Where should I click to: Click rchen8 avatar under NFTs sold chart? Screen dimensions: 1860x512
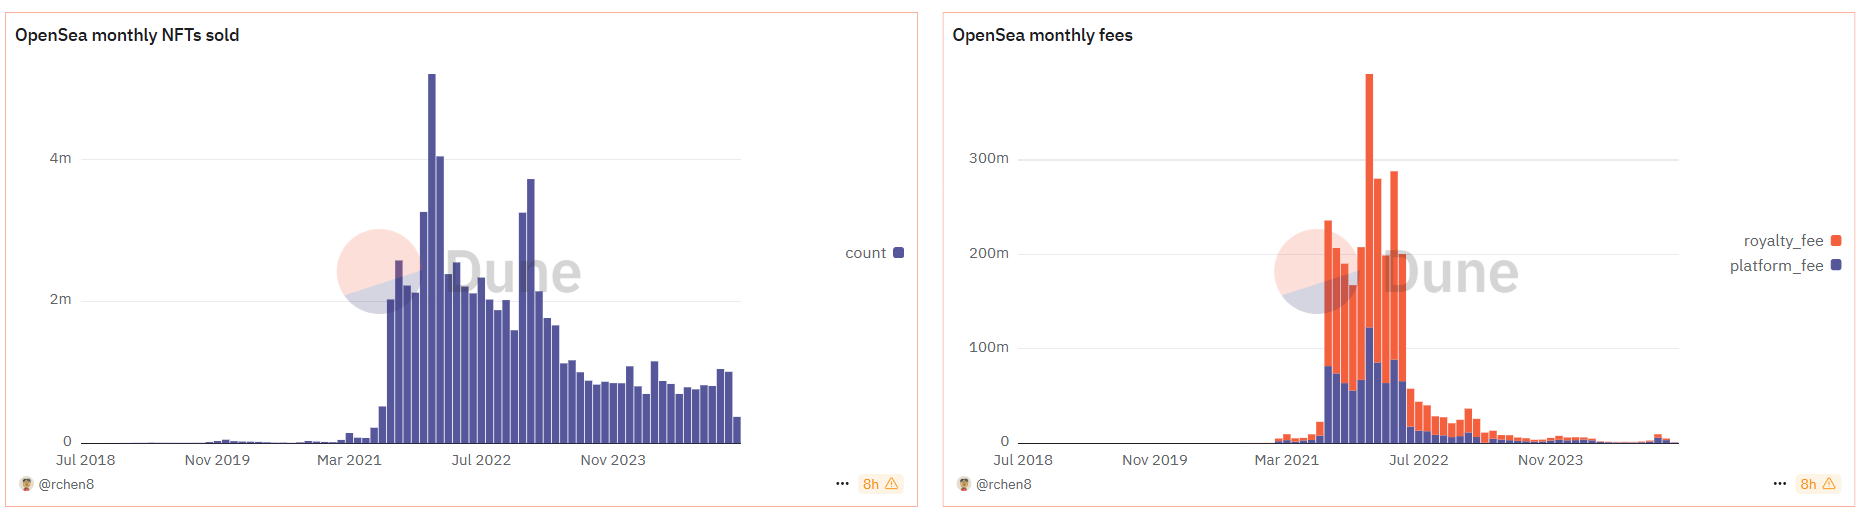tap(26, 484)
